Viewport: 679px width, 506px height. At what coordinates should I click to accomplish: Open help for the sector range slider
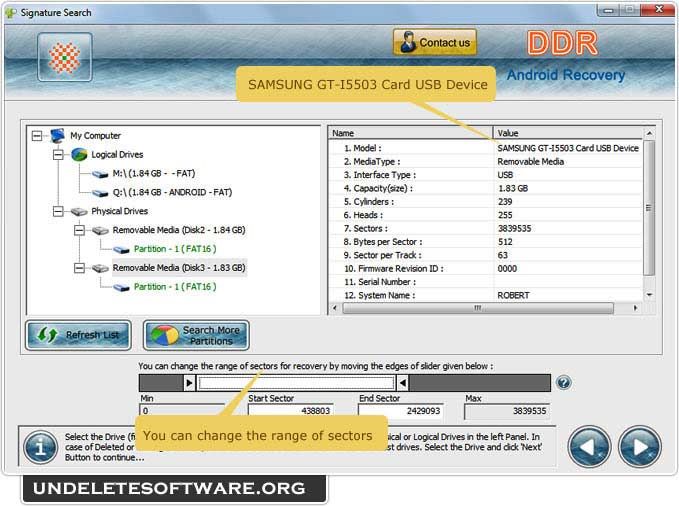point(564,383)
